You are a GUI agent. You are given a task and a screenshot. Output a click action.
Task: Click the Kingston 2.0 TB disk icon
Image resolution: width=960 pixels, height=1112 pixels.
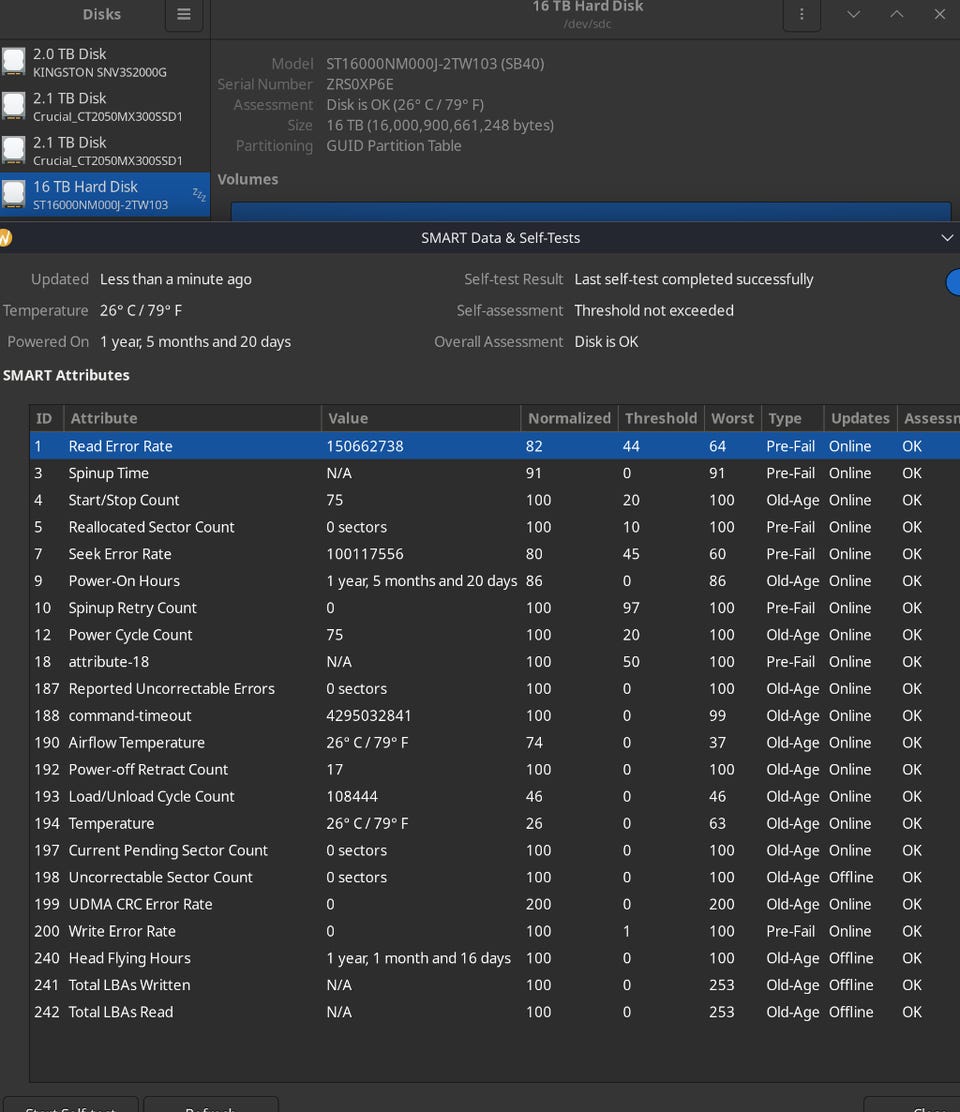point(14,61)
